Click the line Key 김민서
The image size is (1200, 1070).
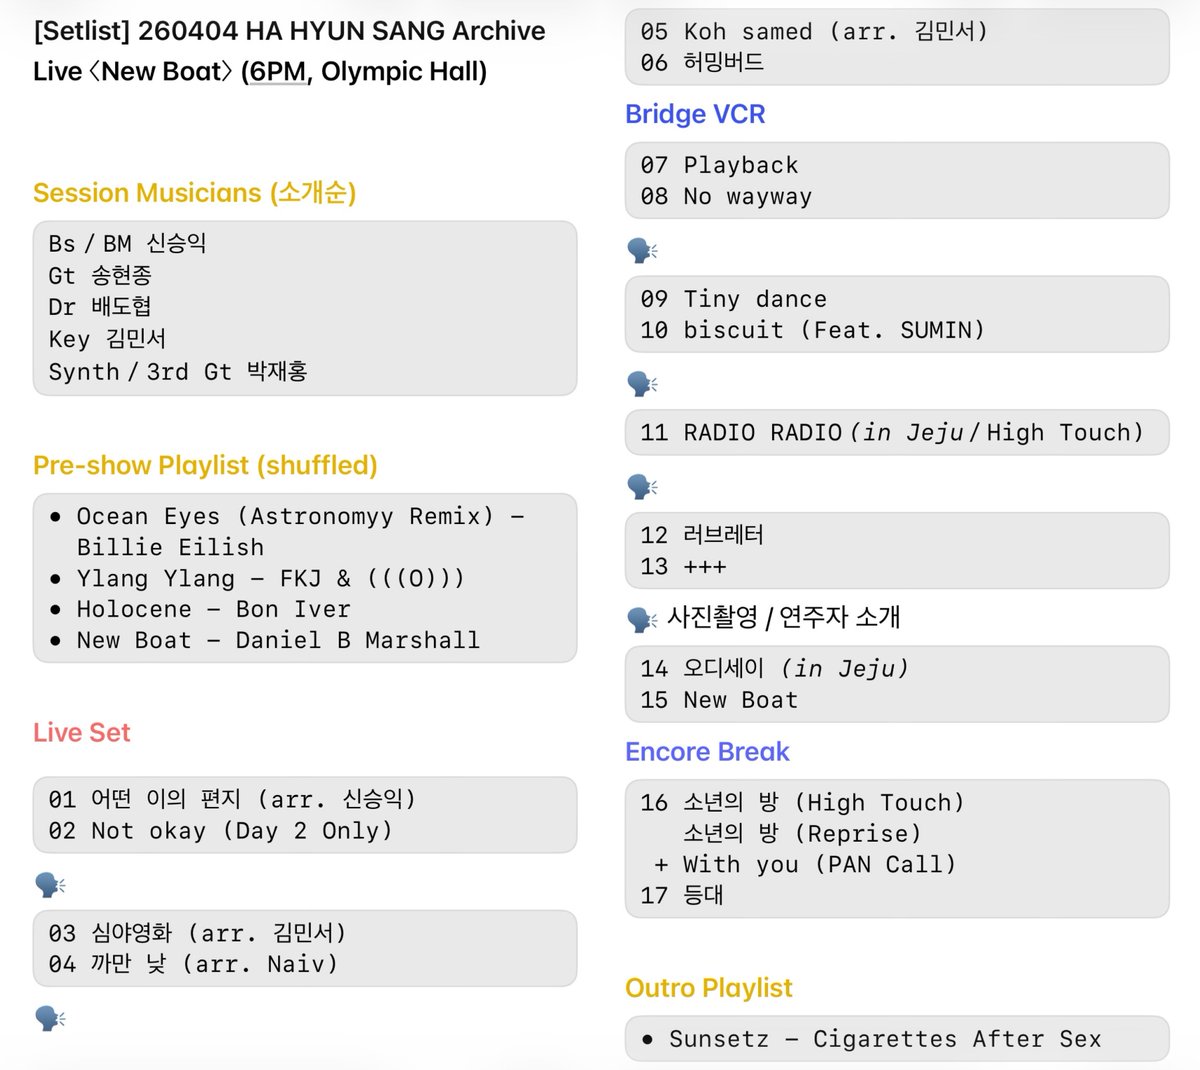pyautogui.click(x=107, y=339)
